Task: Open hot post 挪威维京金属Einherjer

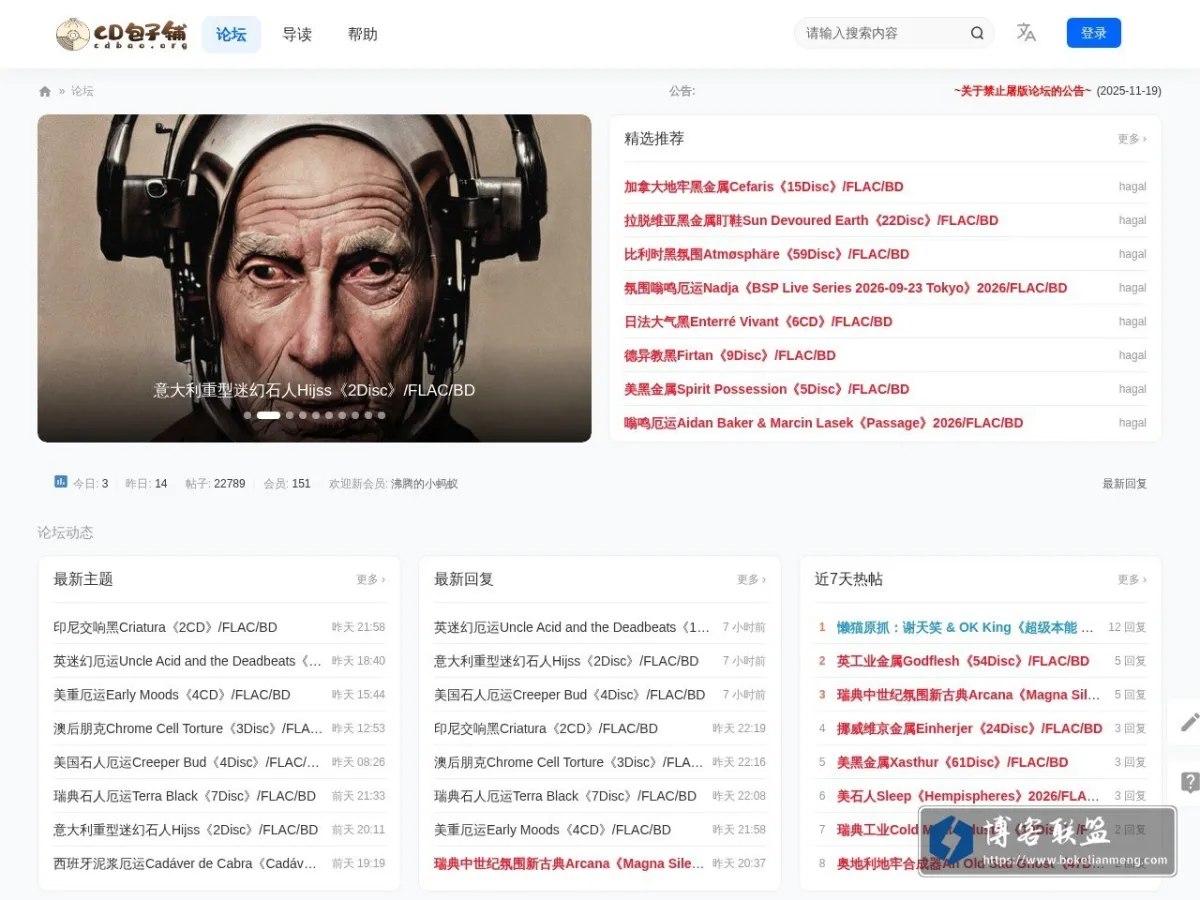Action: click(969, 729)
